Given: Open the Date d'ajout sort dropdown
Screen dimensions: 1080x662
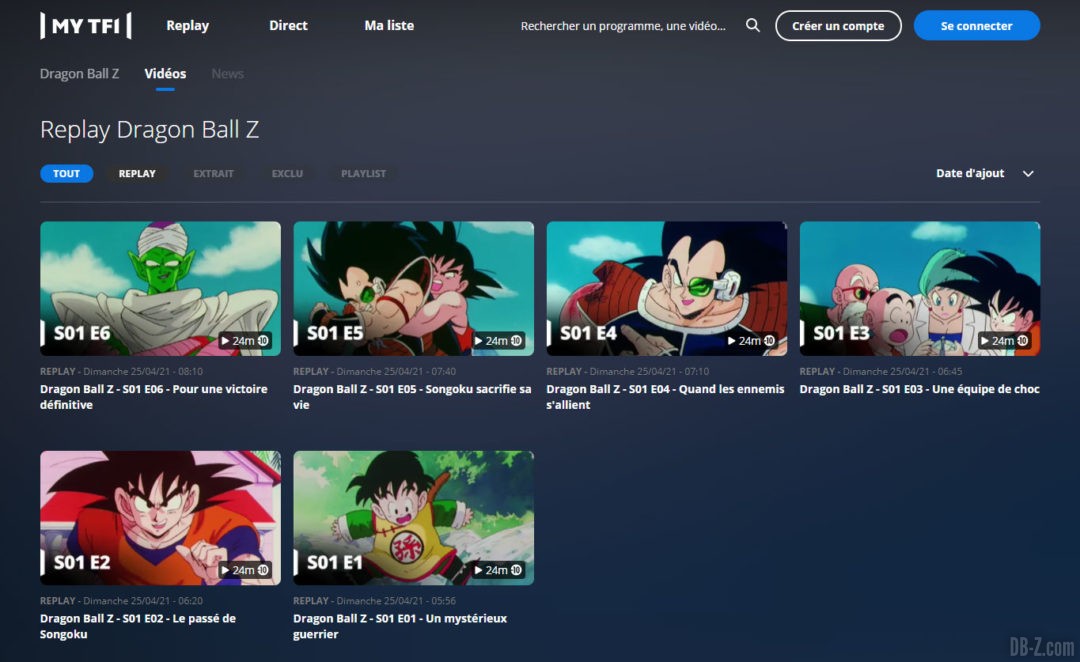Looking at the screenshot, I should pos(970,173).
